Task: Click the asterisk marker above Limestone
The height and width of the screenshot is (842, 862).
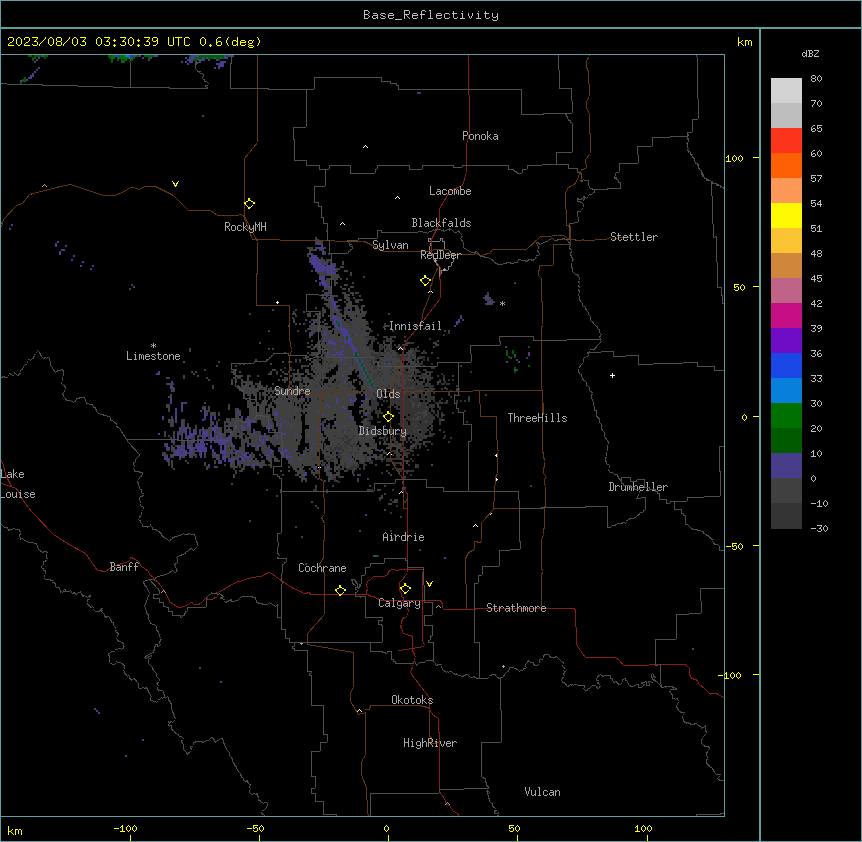Action: click(x=153, y=346)
